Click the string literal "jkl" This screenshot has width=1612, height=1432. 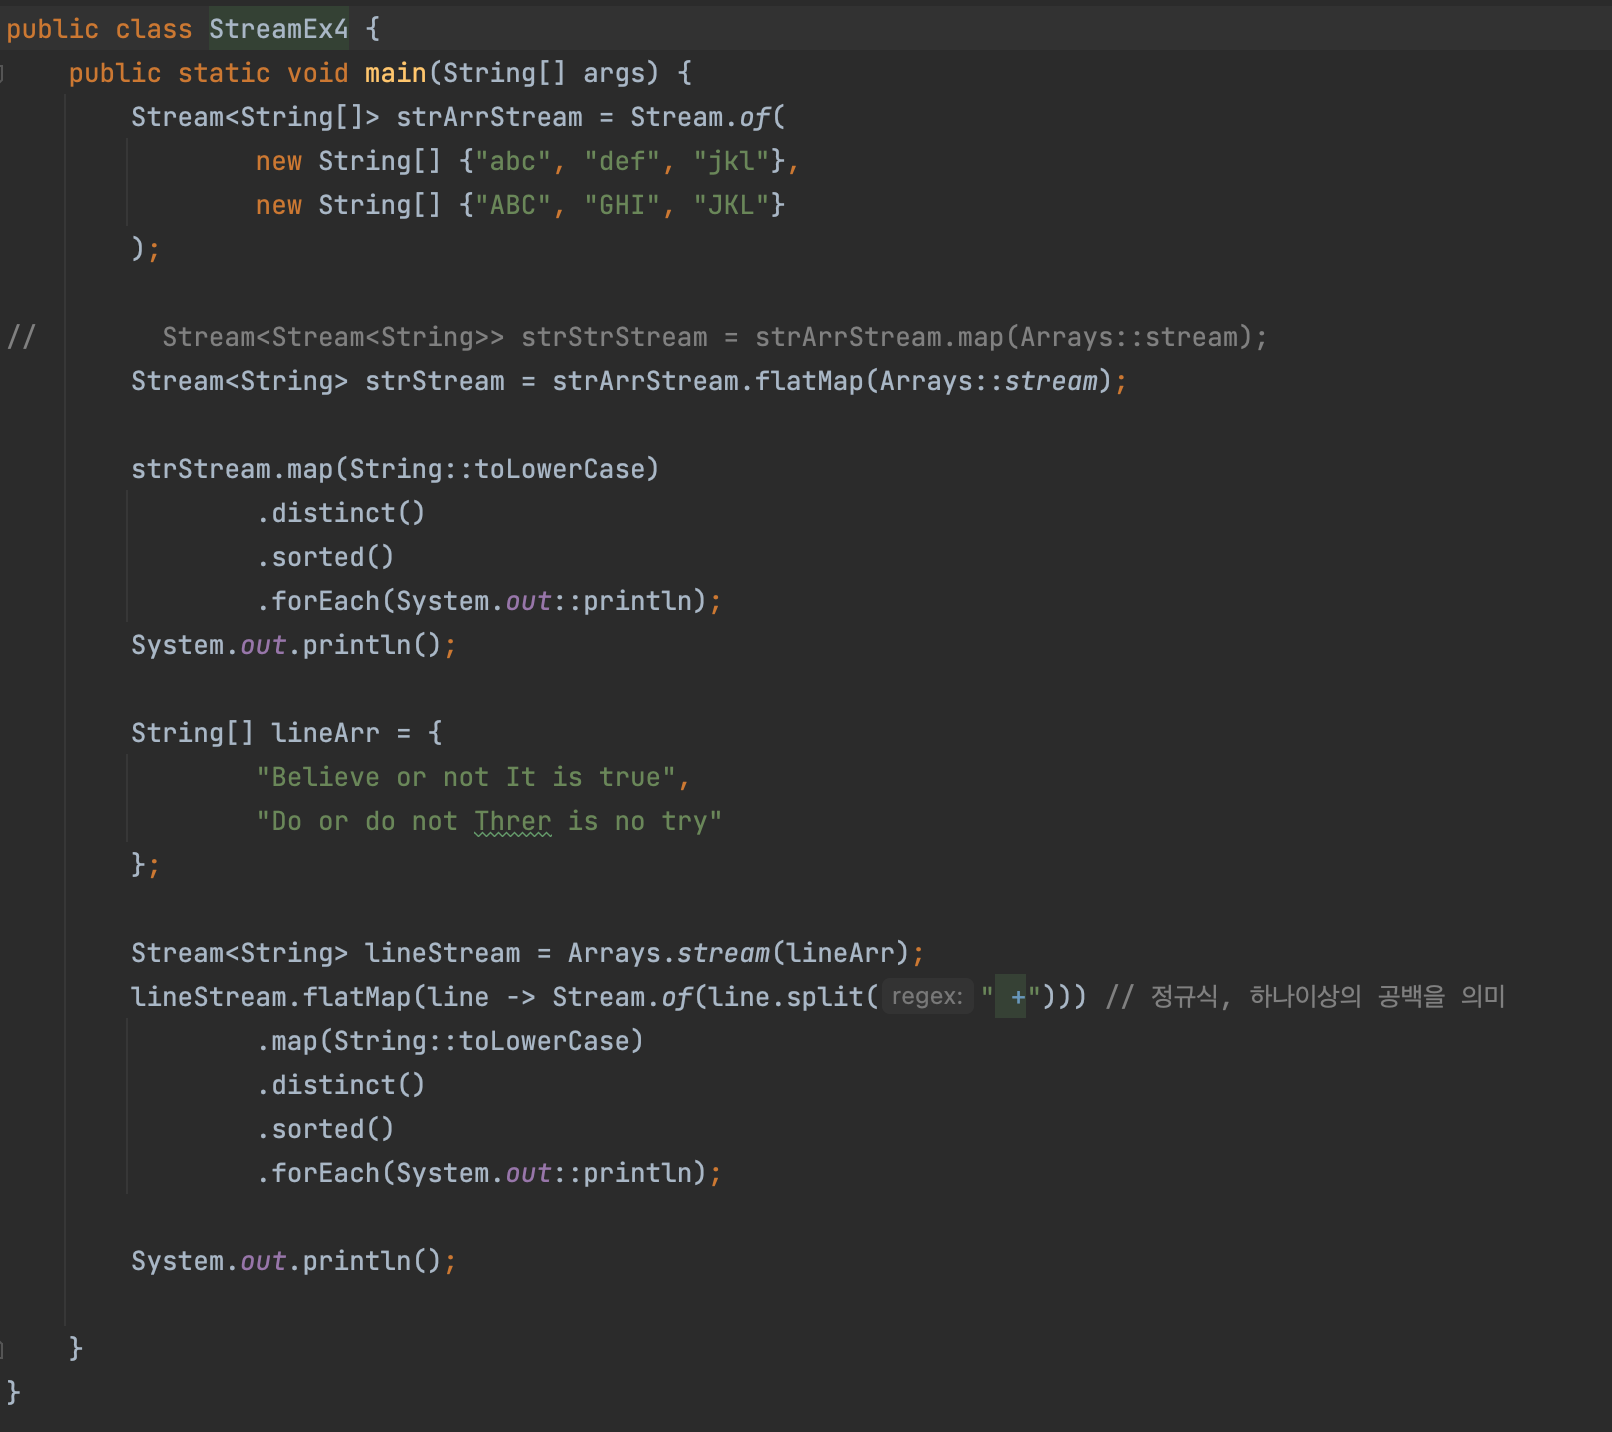tap(731, 161)
